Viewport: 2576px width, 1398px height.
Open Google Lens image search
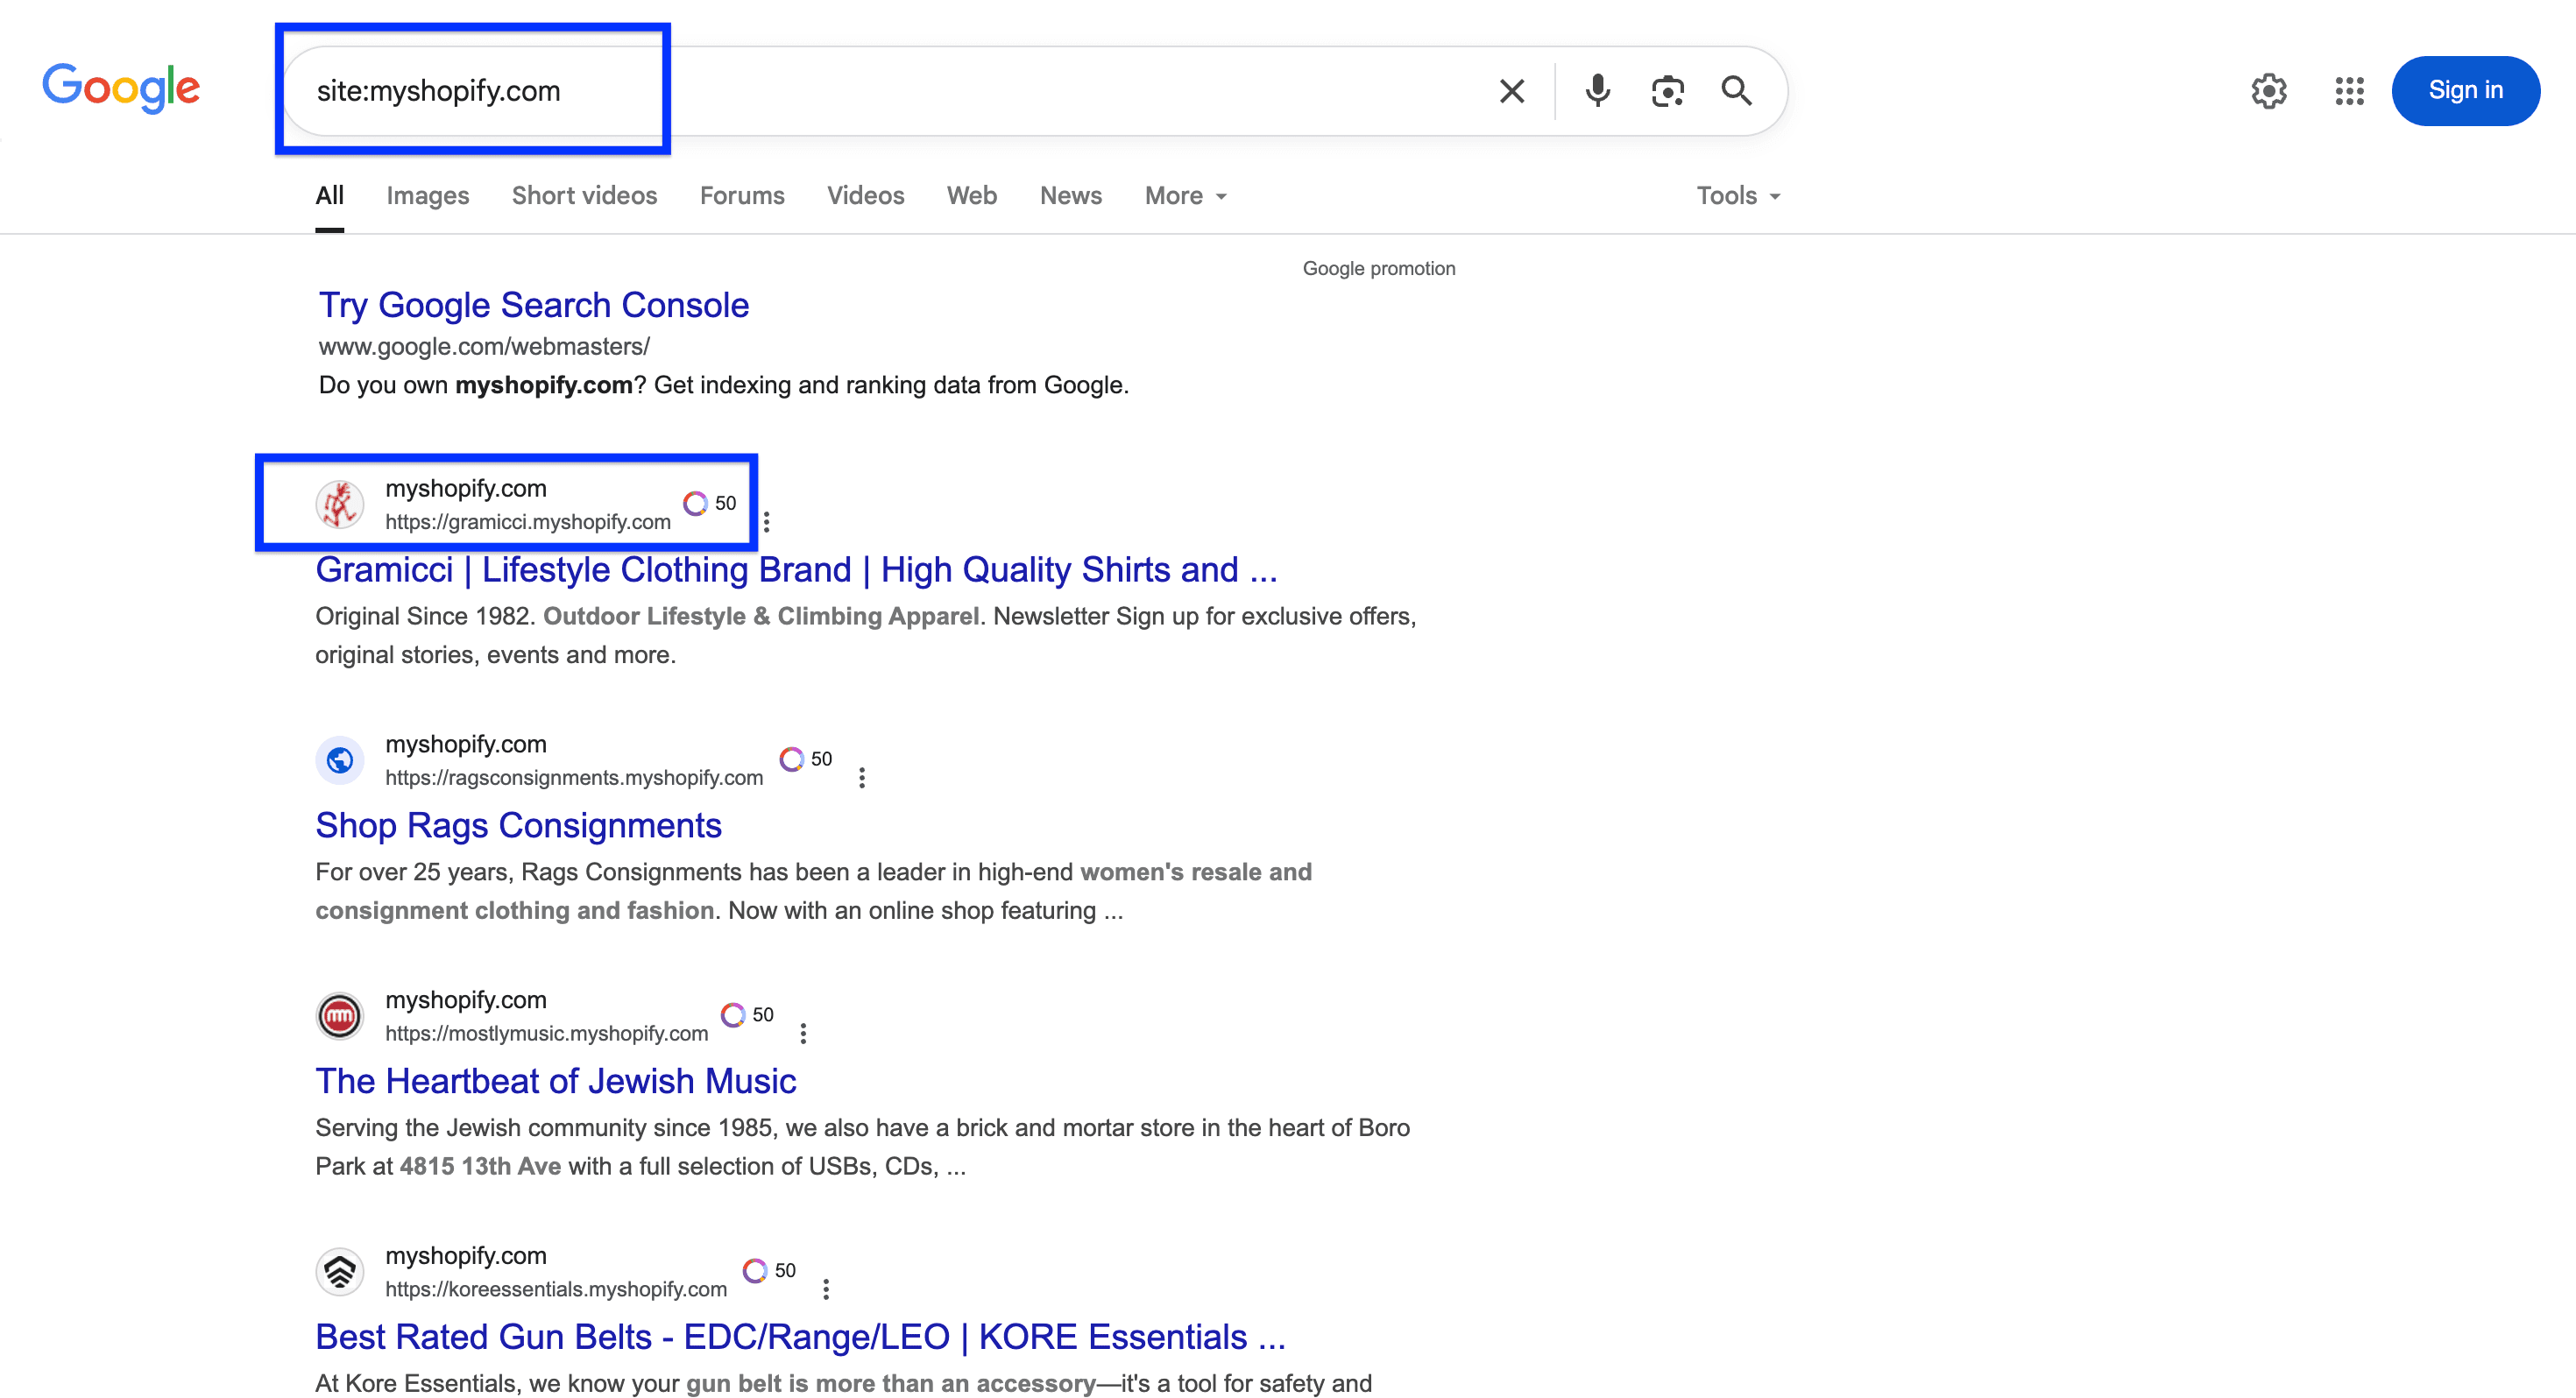point(1667,90)
